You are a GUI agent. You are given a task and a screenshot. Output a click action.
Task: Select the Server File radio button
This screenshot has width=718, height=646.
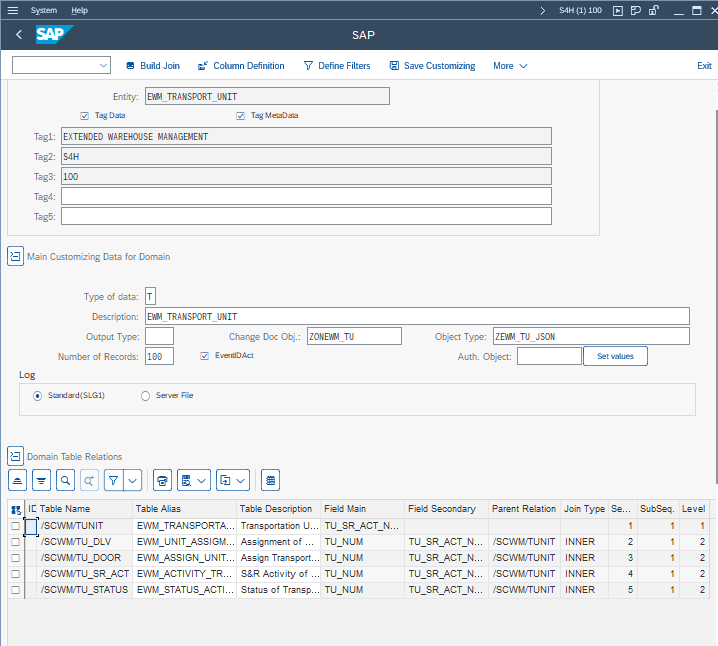pos(146,396)
